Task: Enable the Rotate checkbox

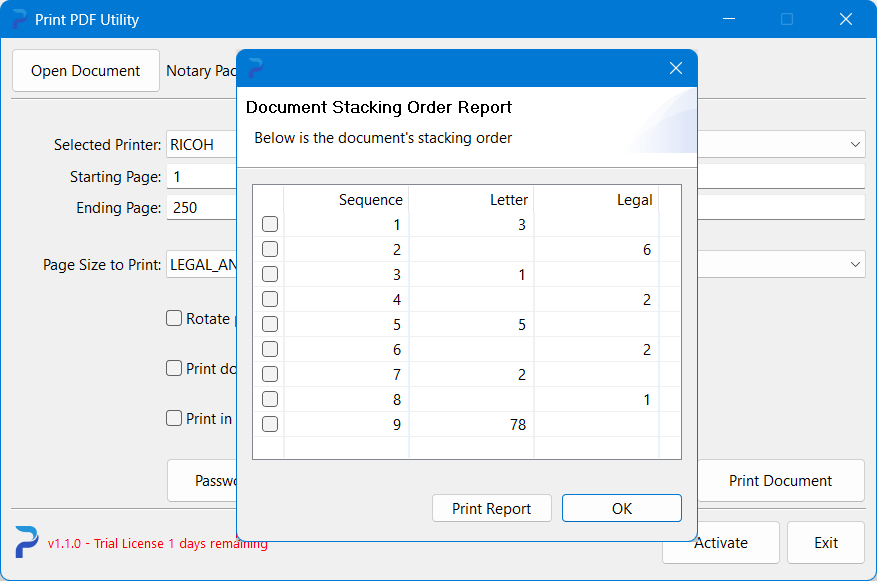Action: [x=174, y=319]
